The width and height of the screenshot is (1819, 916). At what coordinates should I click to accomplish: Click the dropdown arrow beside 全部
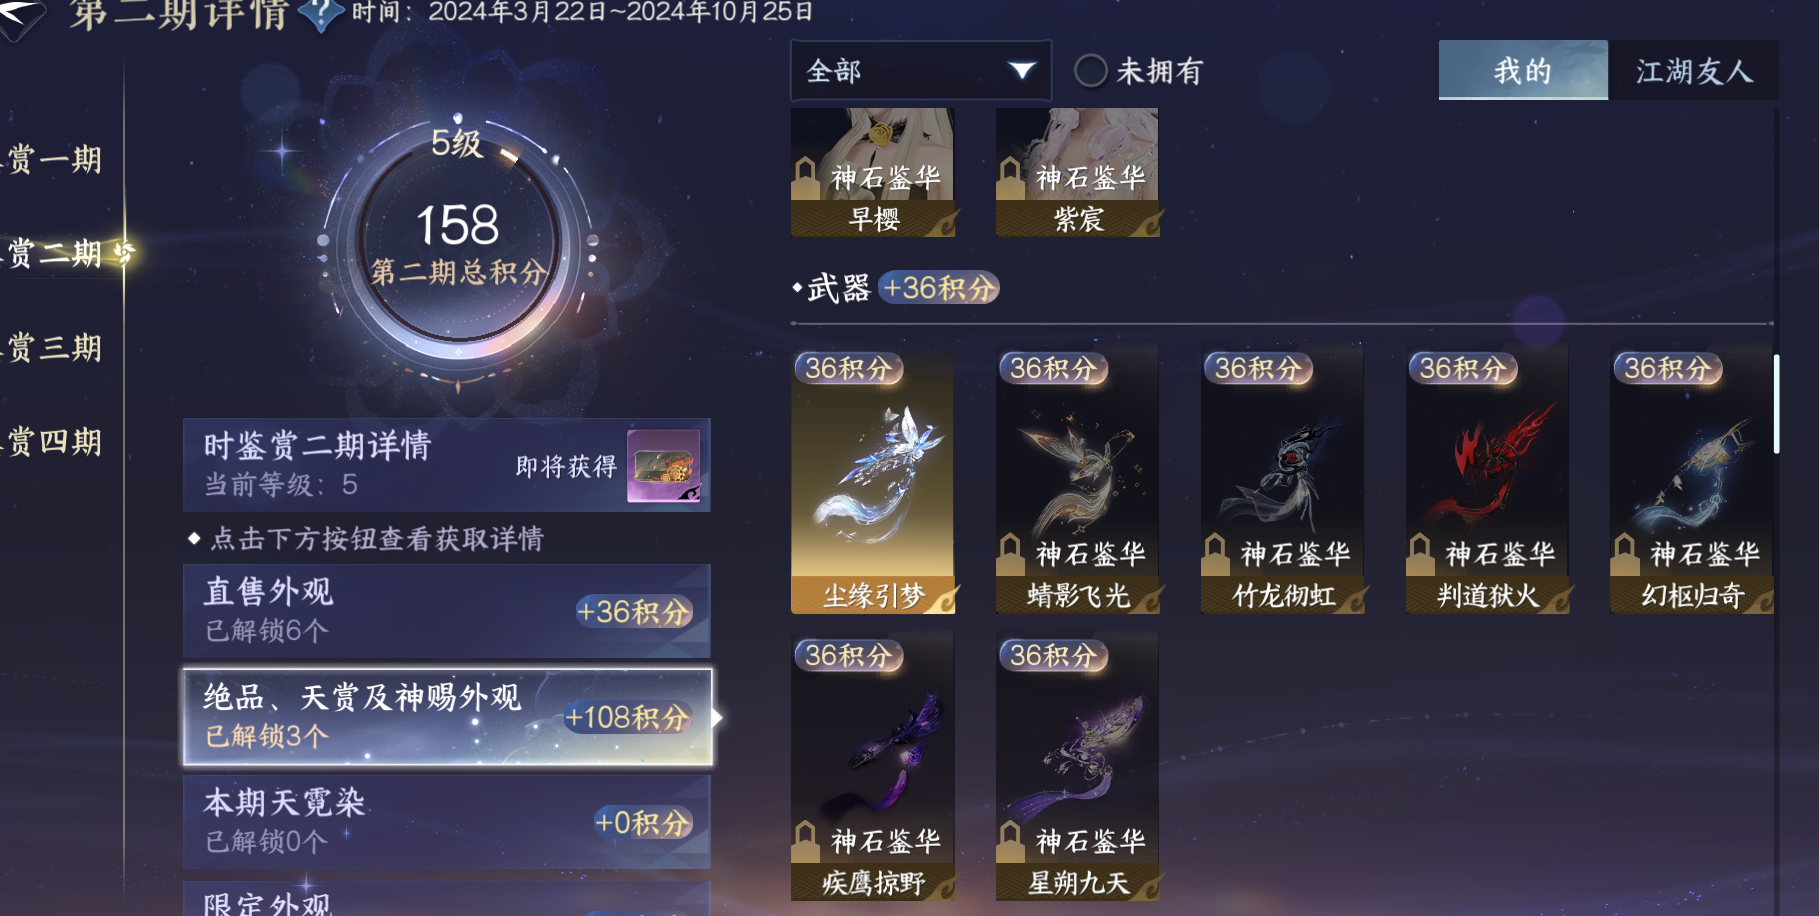click(x=1021, y=70)
